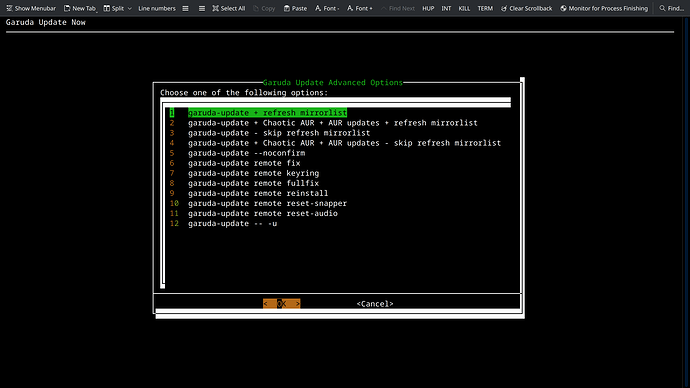The image size is (690, 388).
Task: Click the Cancel button in dialog
Action: (x=375, y=304)
